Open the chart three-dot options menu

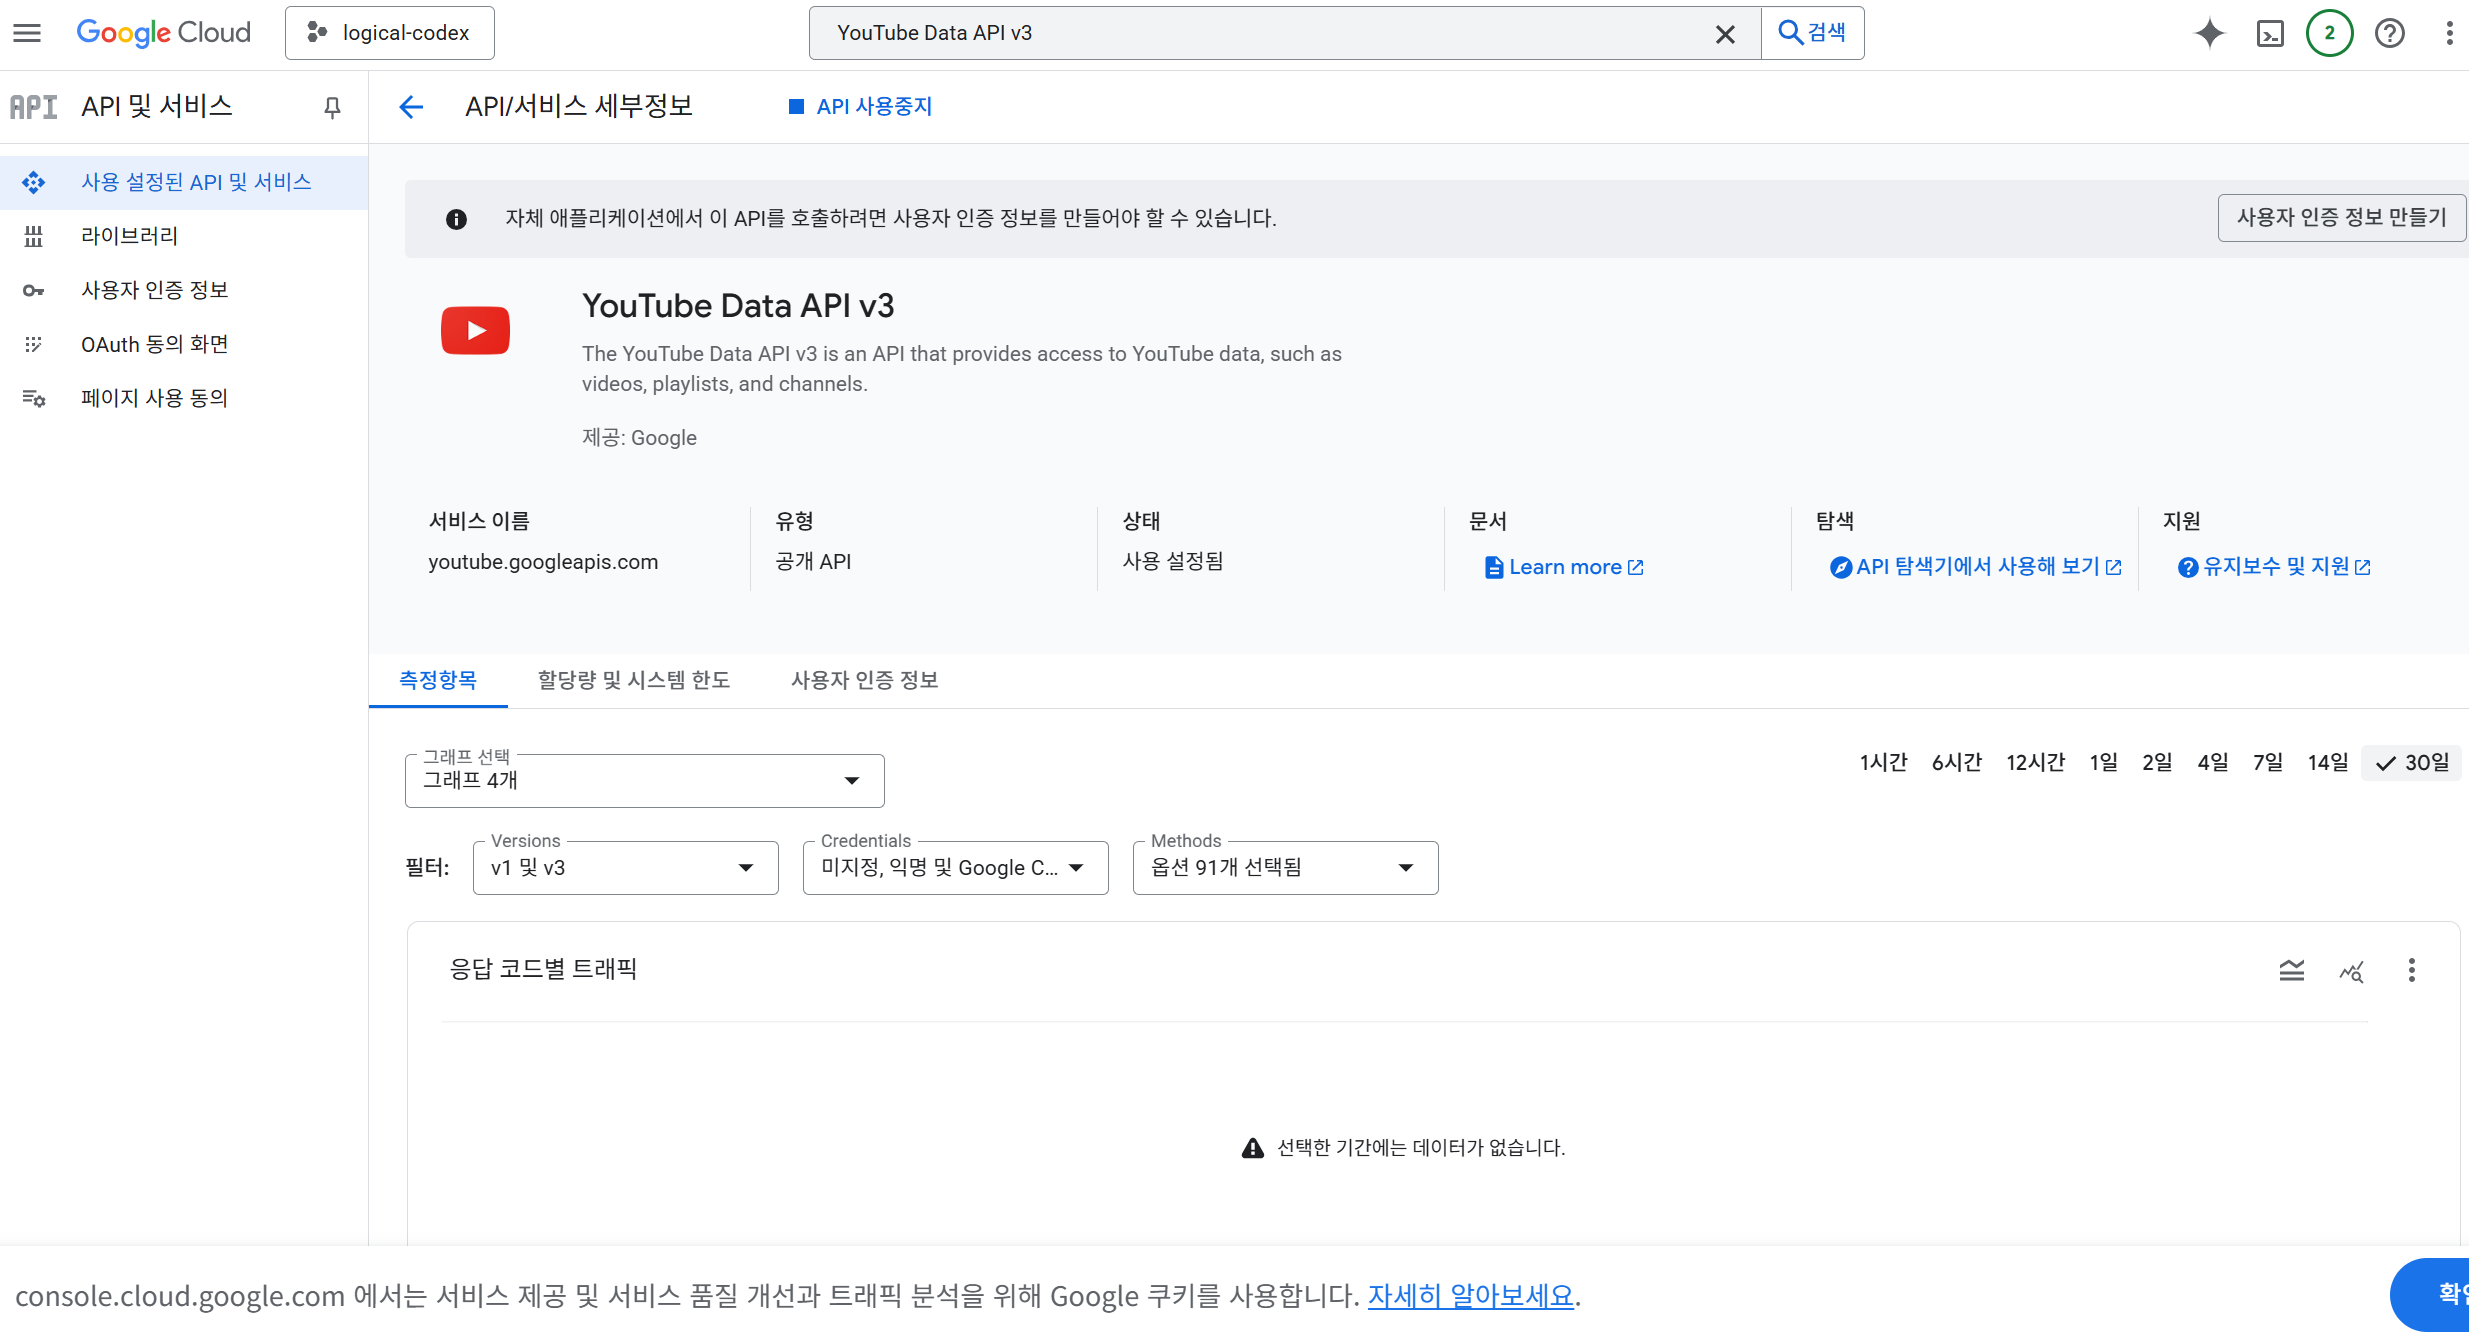point(2411,970)
